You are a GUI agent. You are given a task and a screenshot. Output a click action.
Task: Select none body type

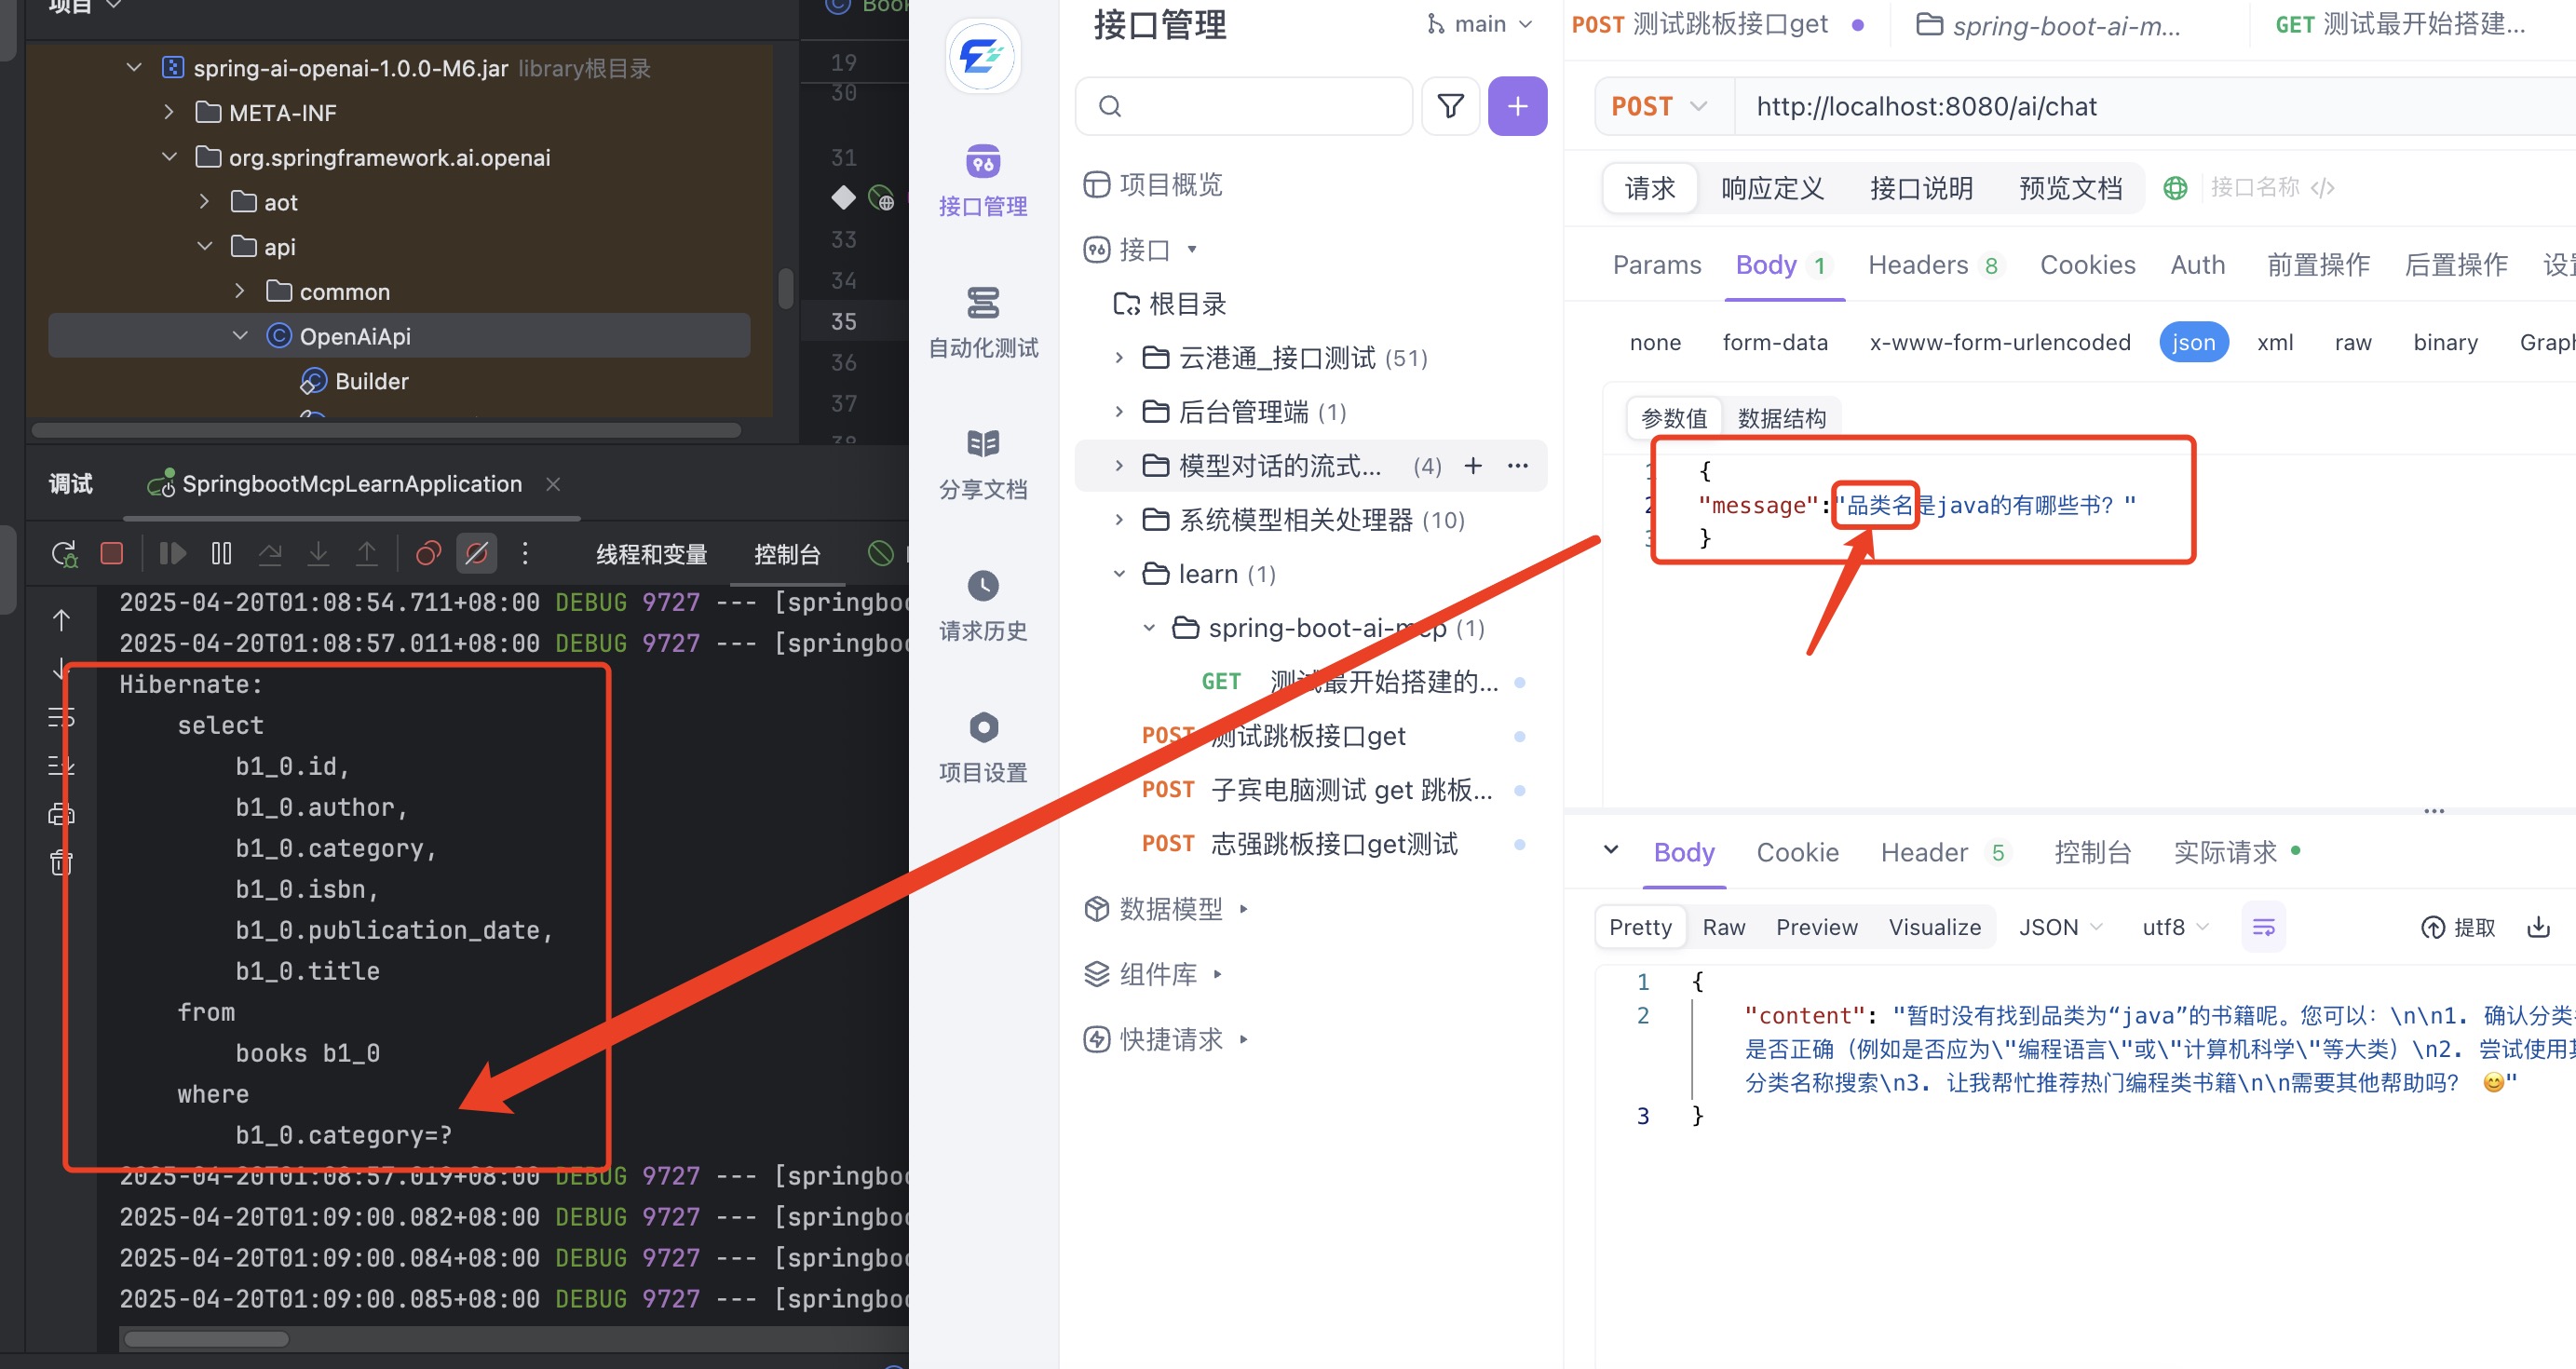tap(1655, 343)
